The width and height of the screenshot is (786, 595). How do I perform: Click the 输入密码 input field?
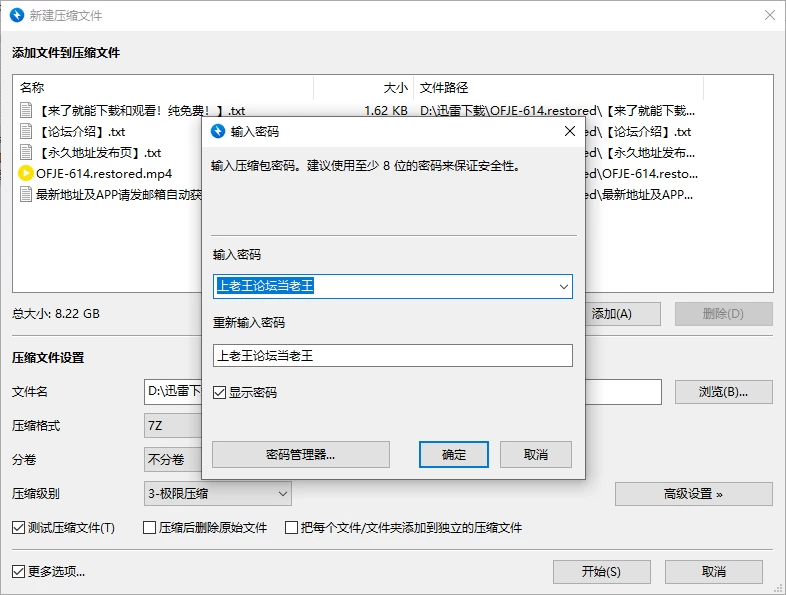click(392, 287)
